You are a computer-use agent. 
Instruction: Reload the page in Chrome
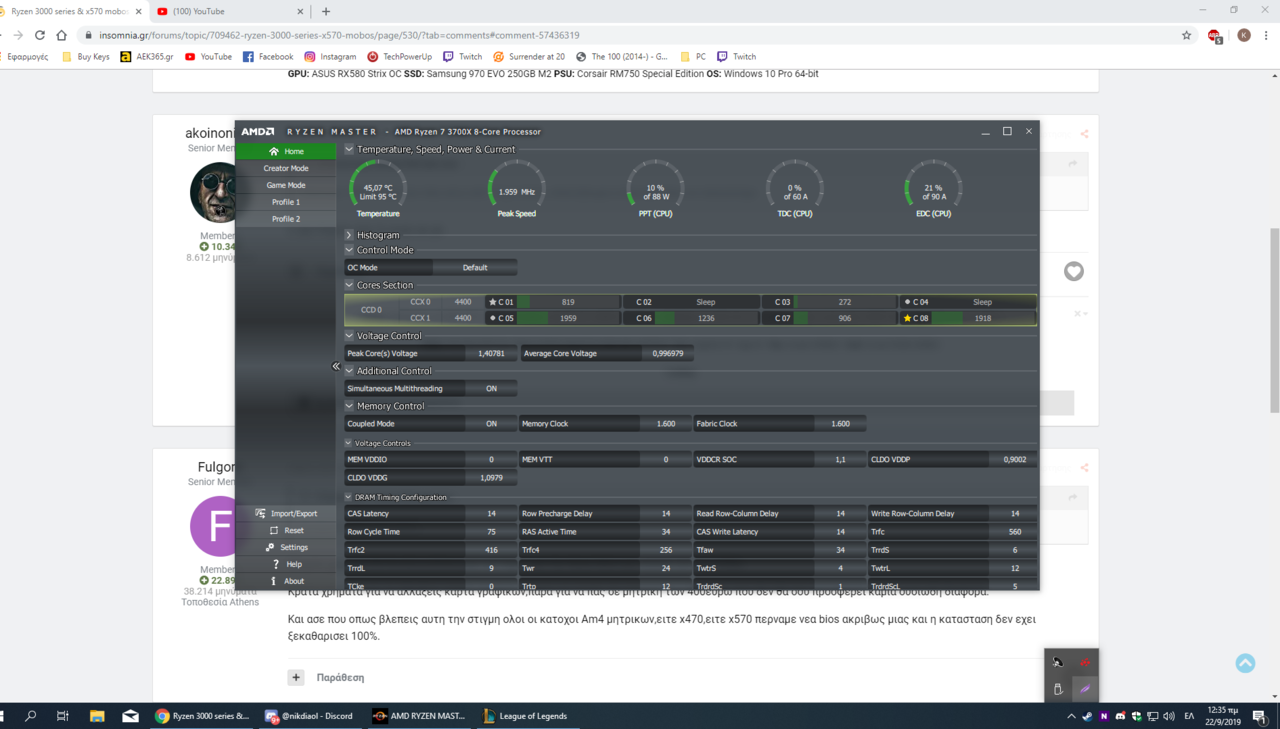pyautogui.click(x=40, y=35)
